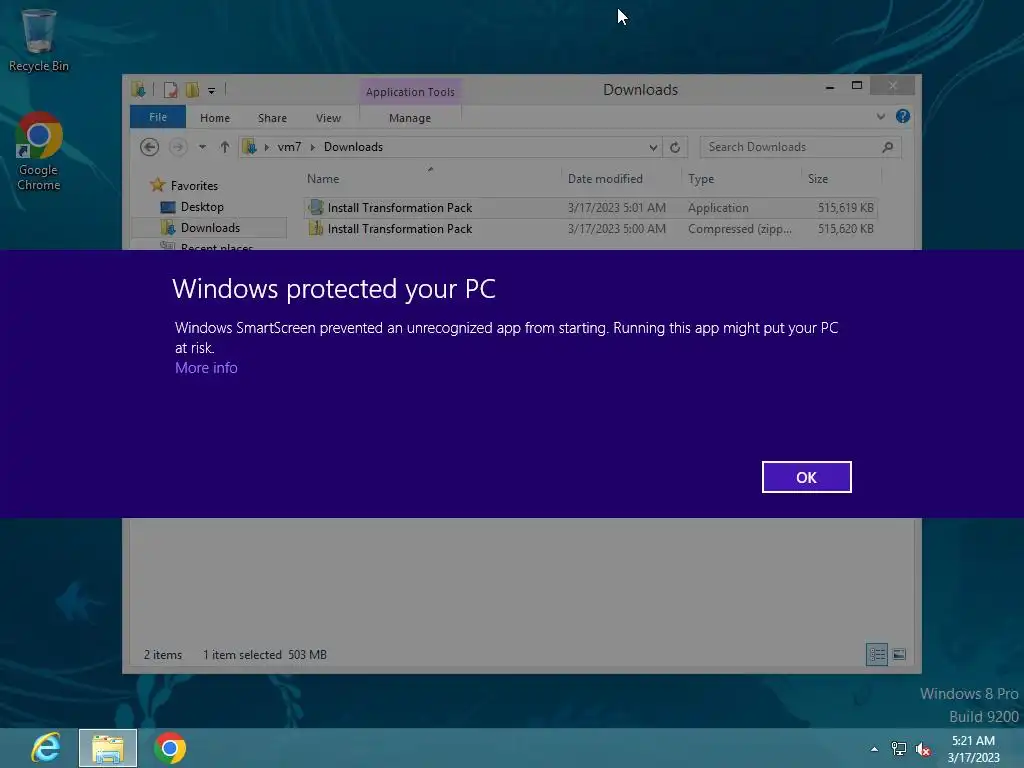Select Downloads in Favorites
Viewport: 1024px width, 768px height.
click(x=210, y=227)
